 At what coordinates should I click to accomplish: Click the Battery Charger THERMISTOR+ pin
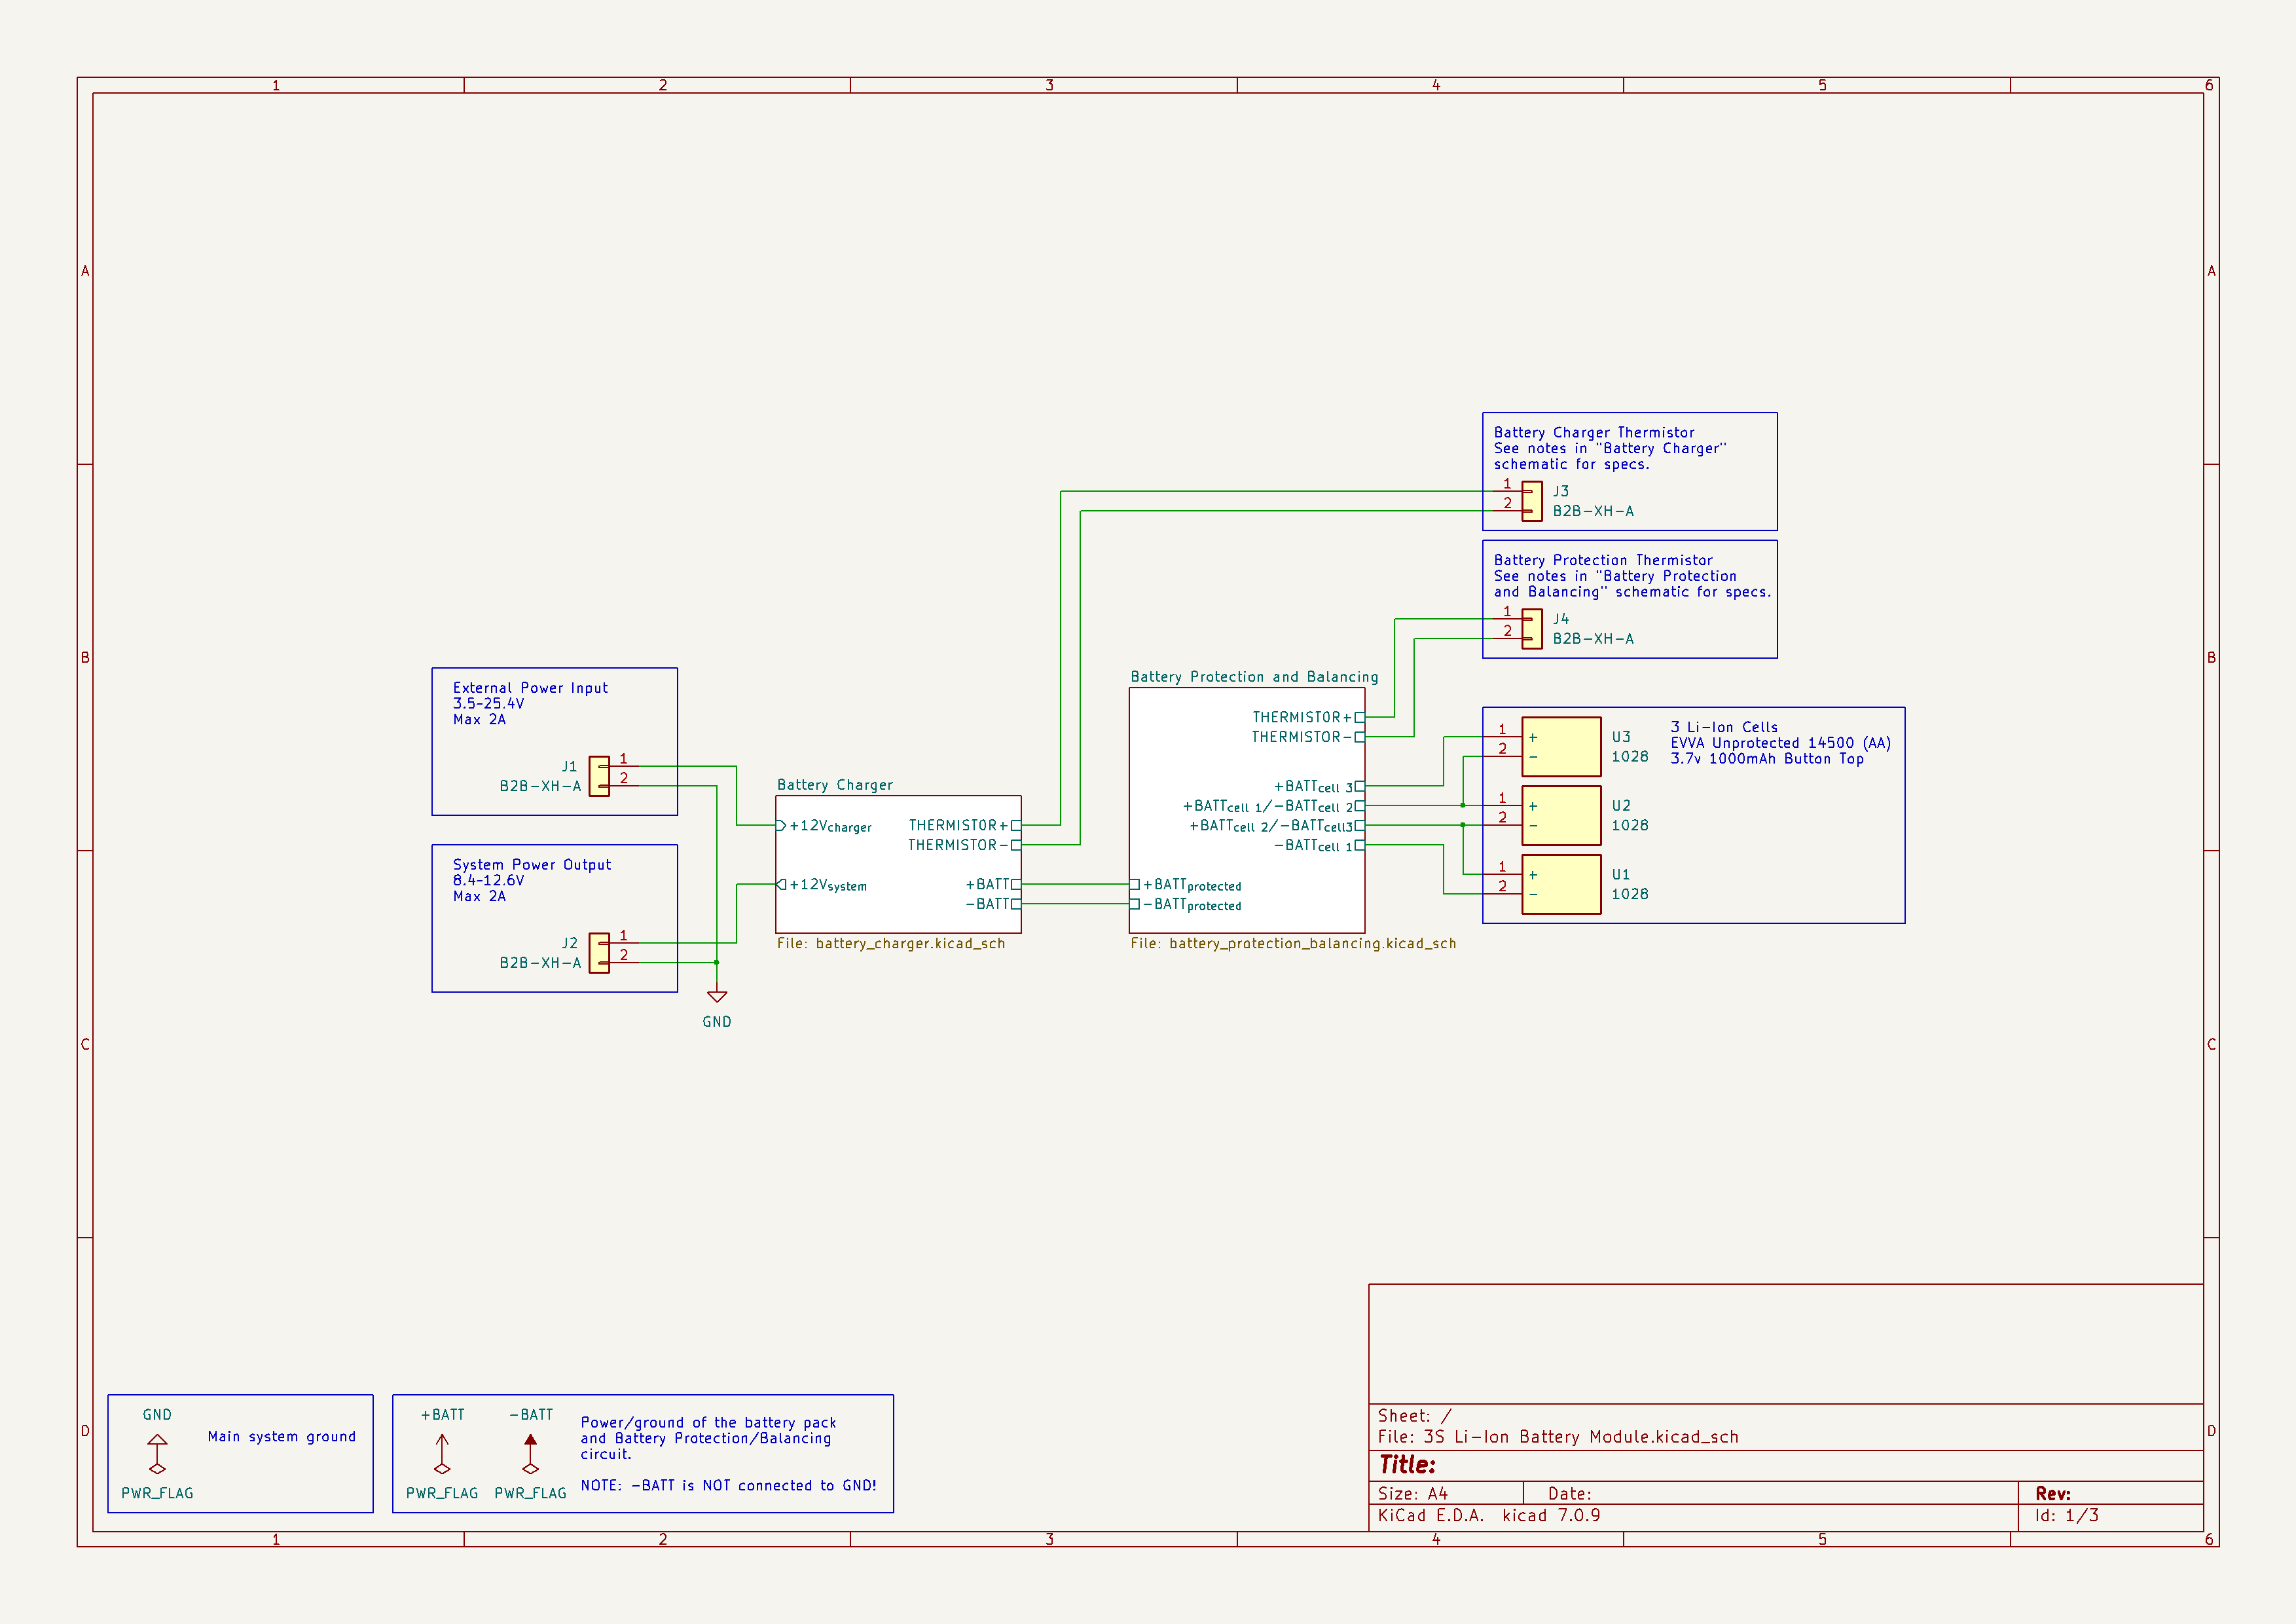(x=964, y=826)
